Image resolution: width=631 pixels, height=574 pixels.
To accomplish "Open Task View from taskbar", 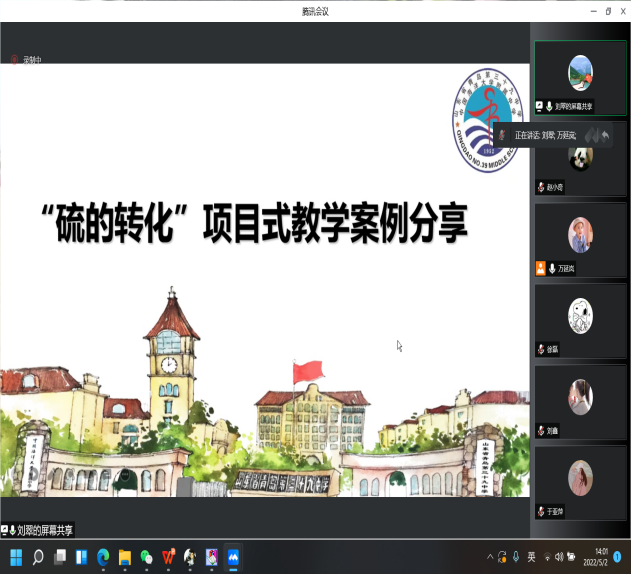I will [60, 556].
